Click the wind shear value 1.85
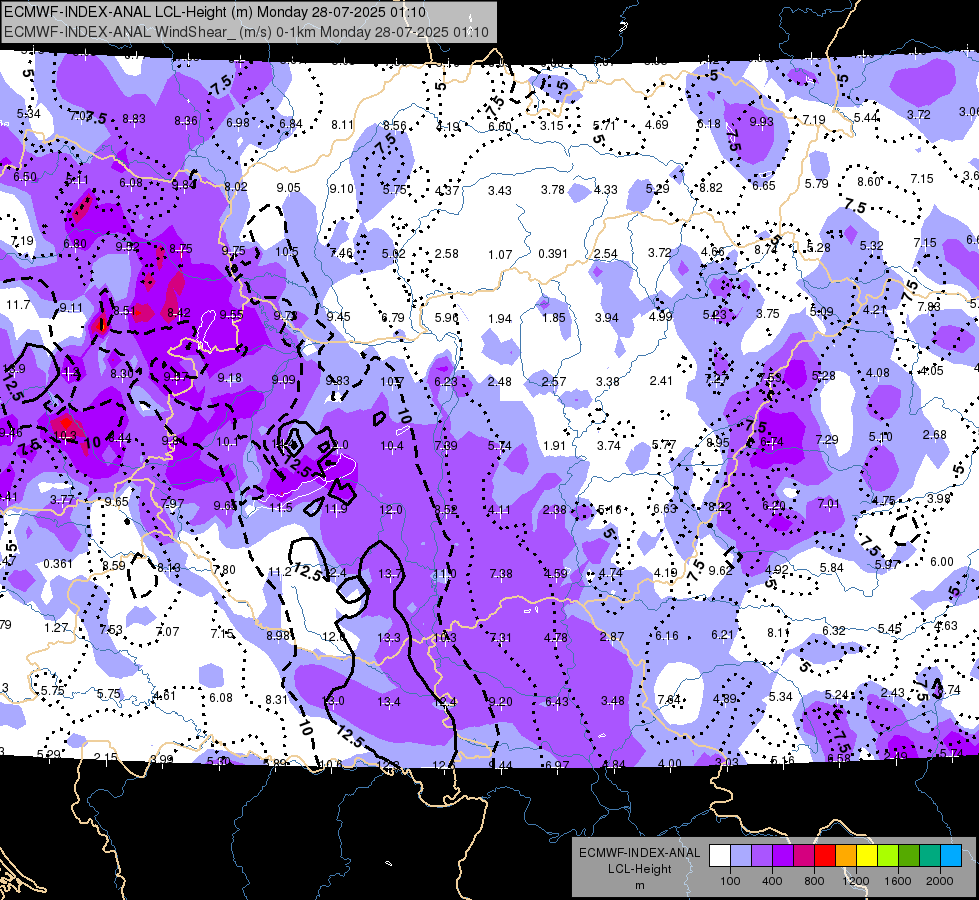 click(554, 318)
